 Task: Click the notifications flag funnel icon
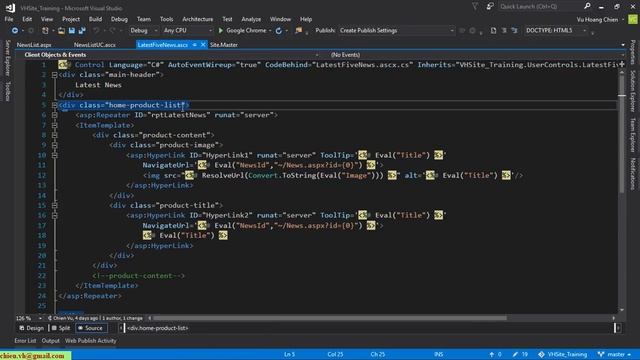[475, 6]
